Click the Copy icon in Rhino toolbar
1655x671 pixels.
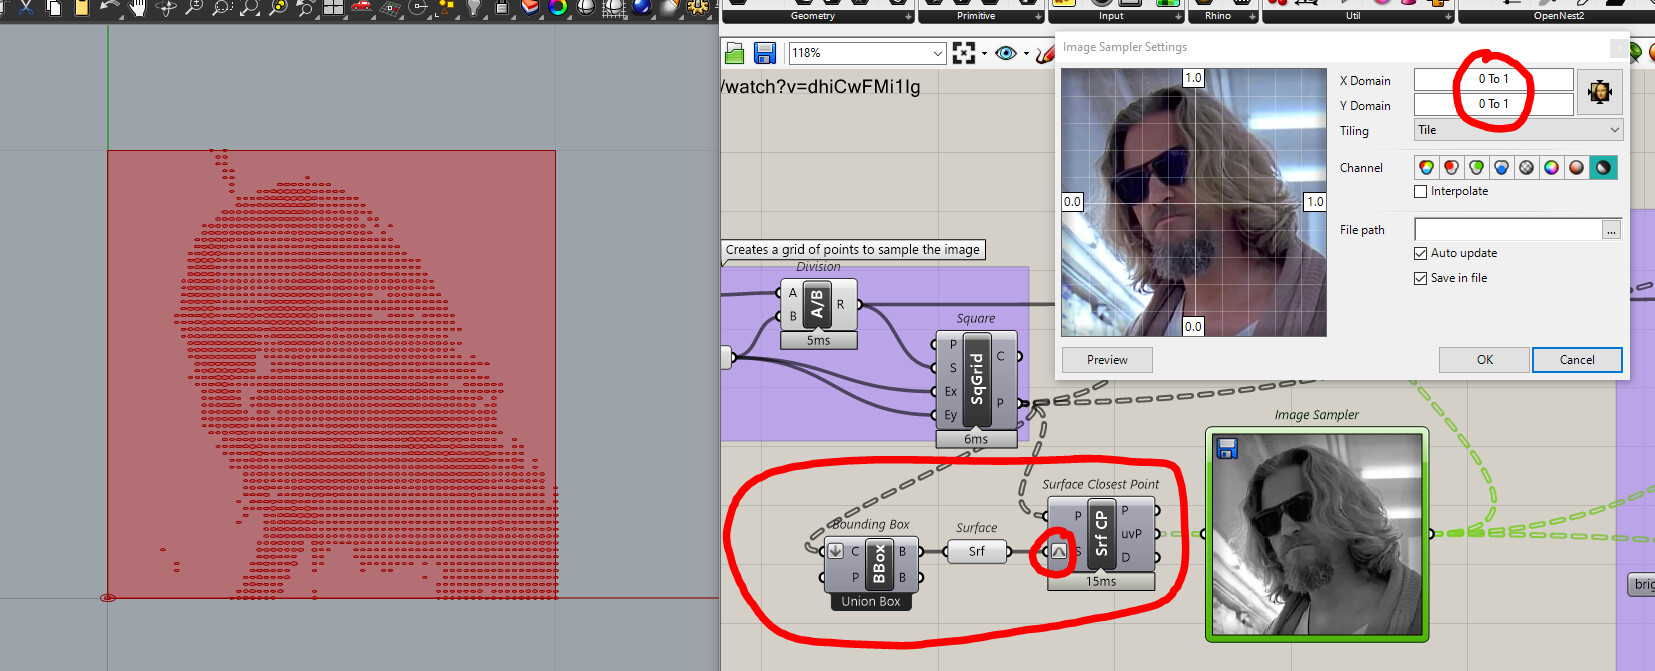pyautogui.click(x=52, y=6)
